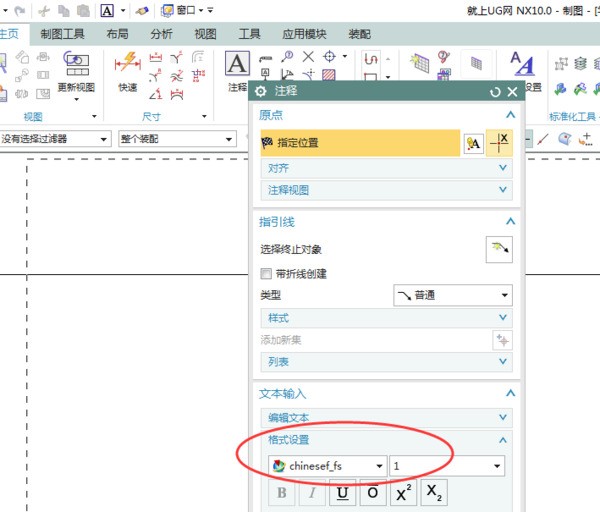Apply superscript formatting button
Image resolution: width=600 pixels, height=512 pixels.
point(402,492)
